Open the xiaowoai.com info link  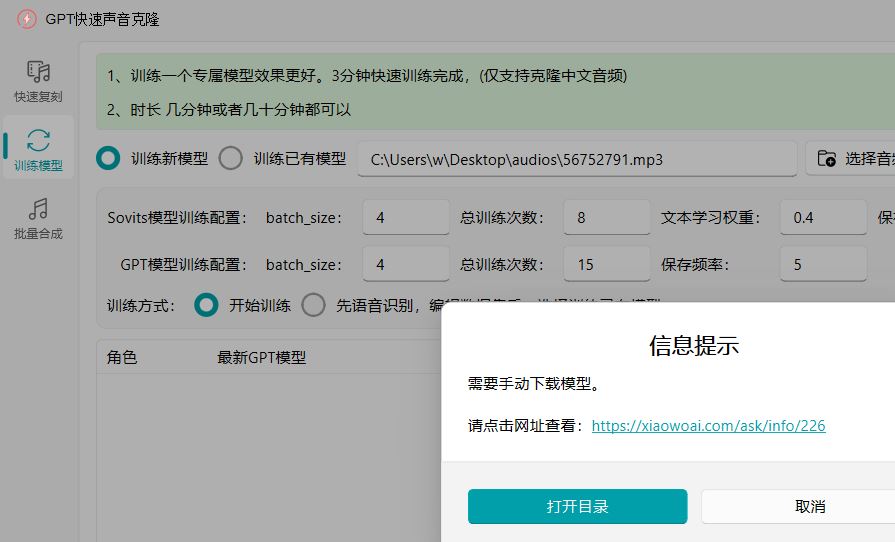[x=708, y=425]
